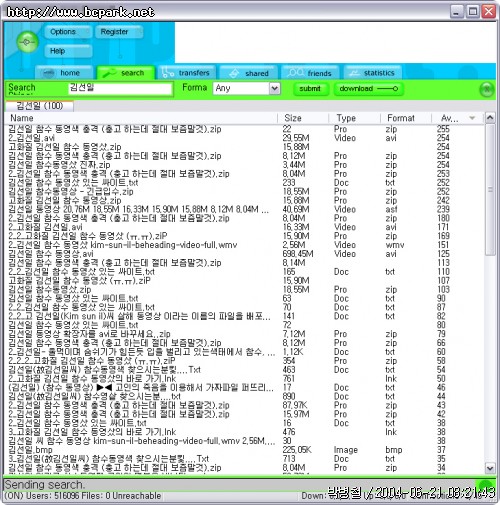Click the Av... column sort arrow

coord(472,118)
